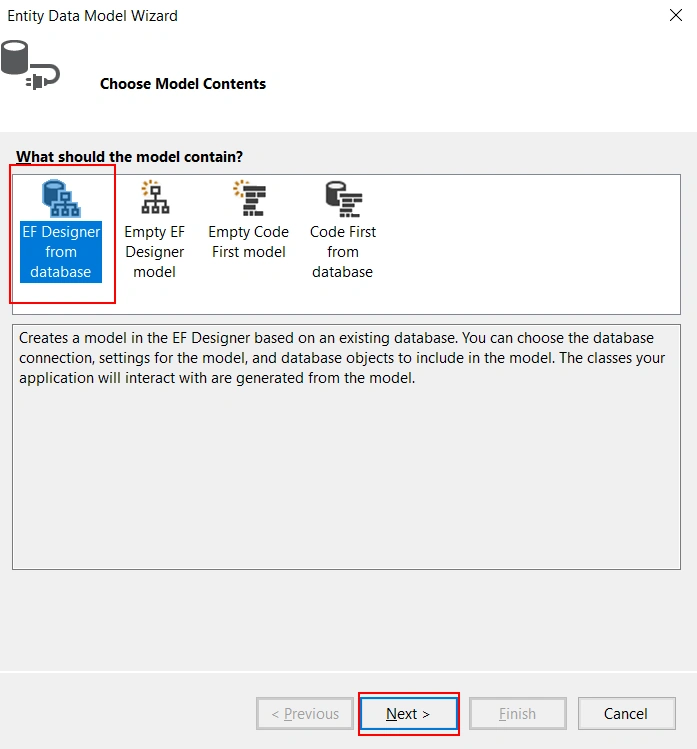Viewport: 697px width, 749px height.
Task: Click the 'Empty EF Designer model' label
Action: [x=154, y=252]
